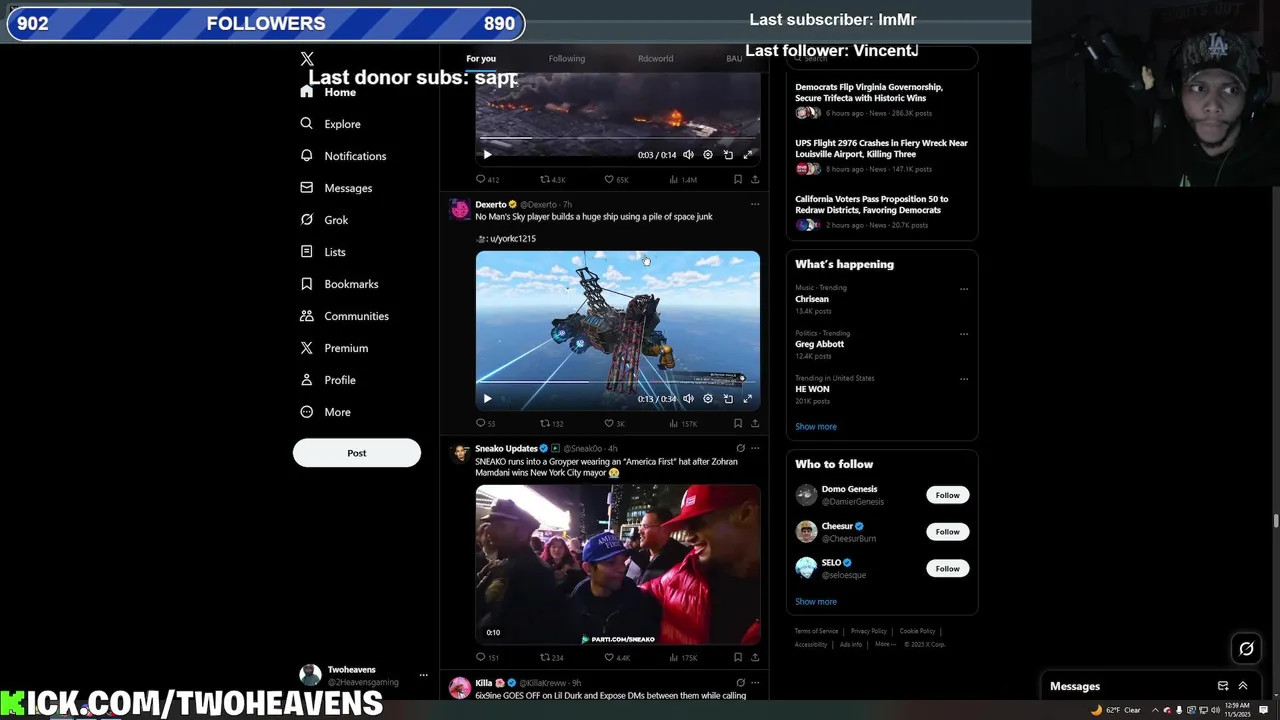Click the white Post button

coord(357,453)
